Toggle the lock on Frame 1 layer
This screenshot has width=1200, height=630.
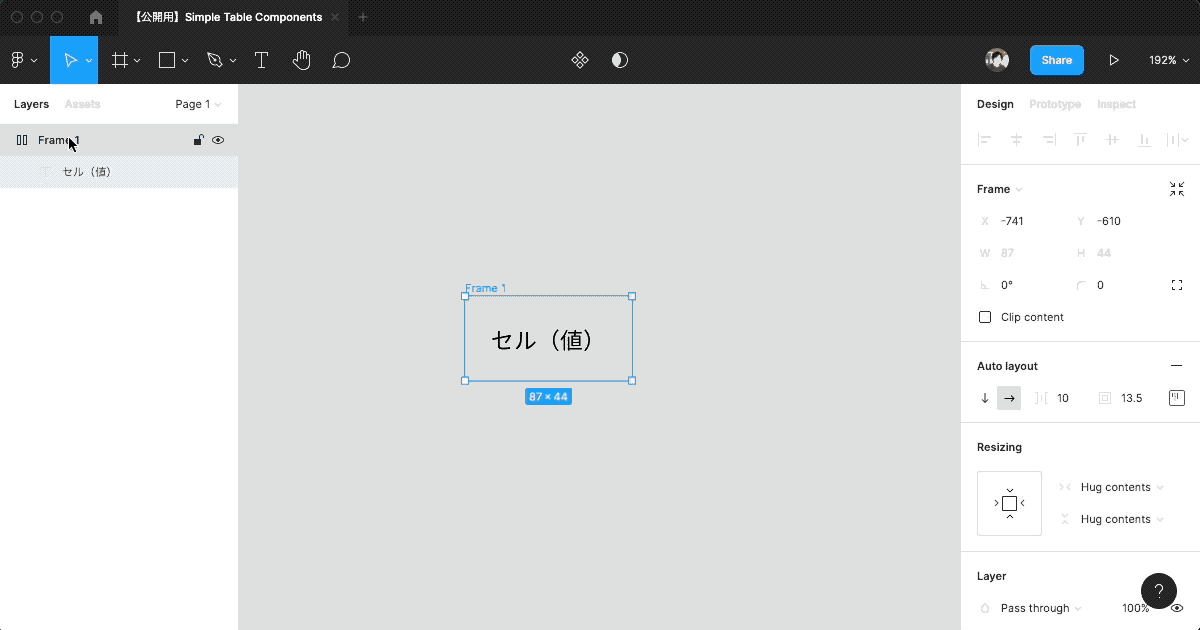pyautogui.click(x=198, y=140)
